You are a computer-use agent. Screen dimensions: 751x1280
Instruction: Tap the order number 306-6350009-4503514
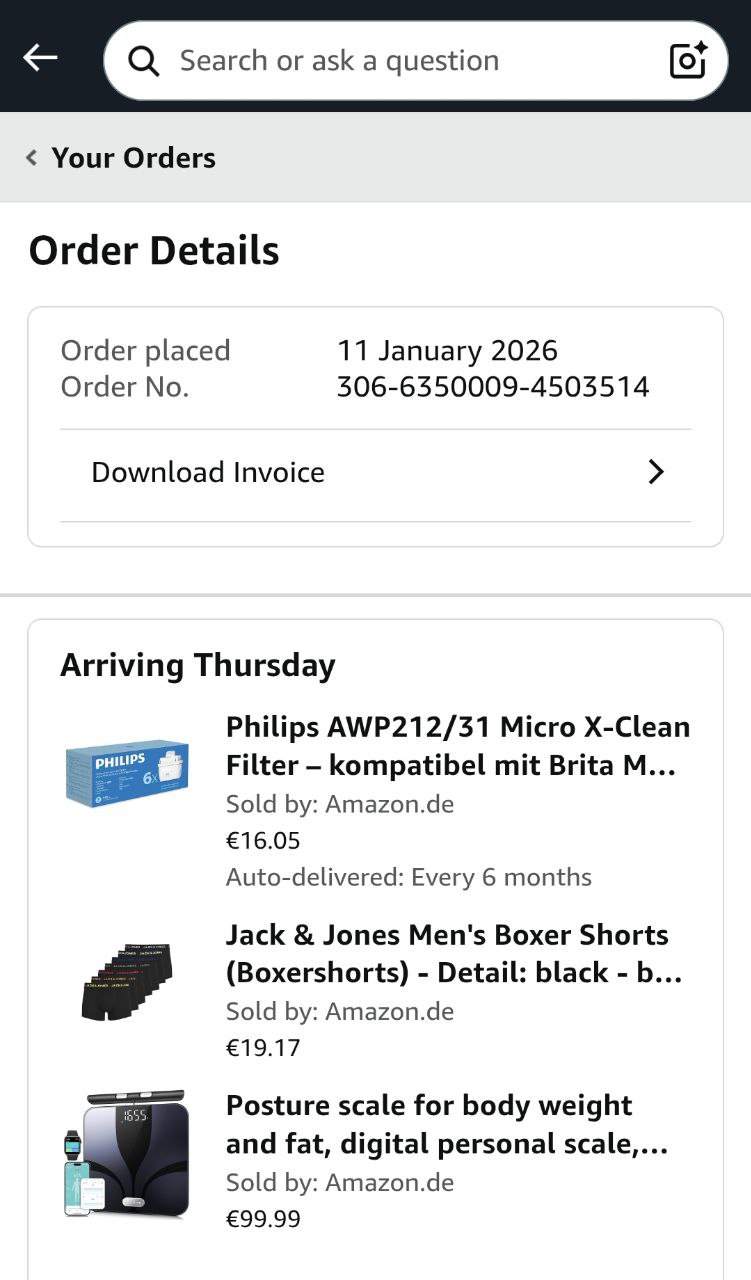493,386
